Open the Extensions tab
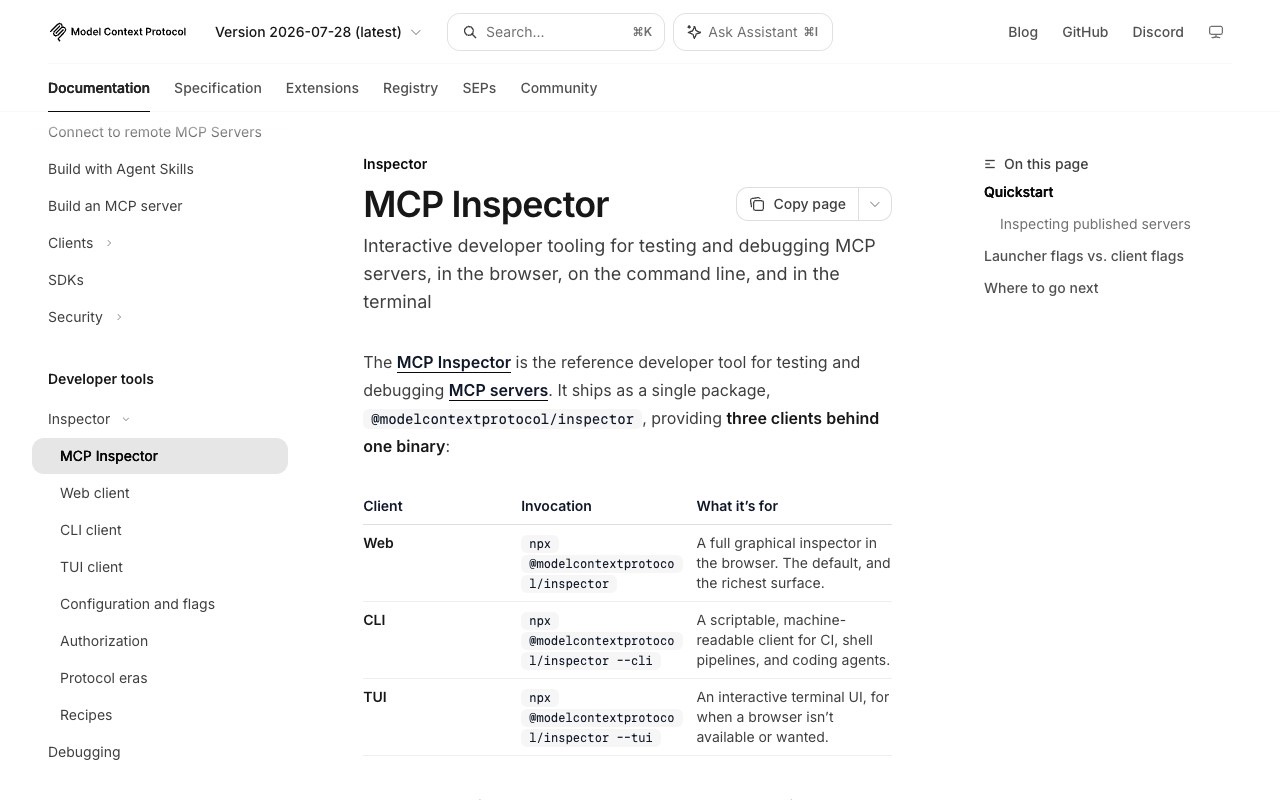Viewport: 1280px width, 800px height. pos(322,88)
